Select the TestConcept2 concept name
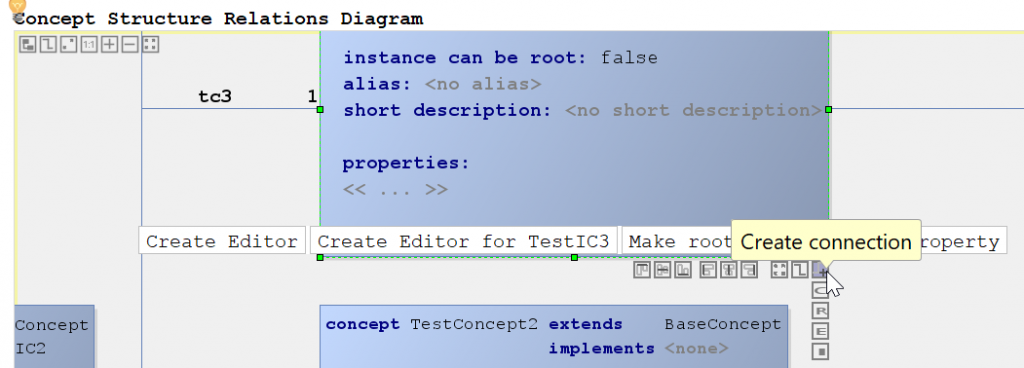Image resolution: width=1024 pixels, height=368 pixels. [474, 324]
